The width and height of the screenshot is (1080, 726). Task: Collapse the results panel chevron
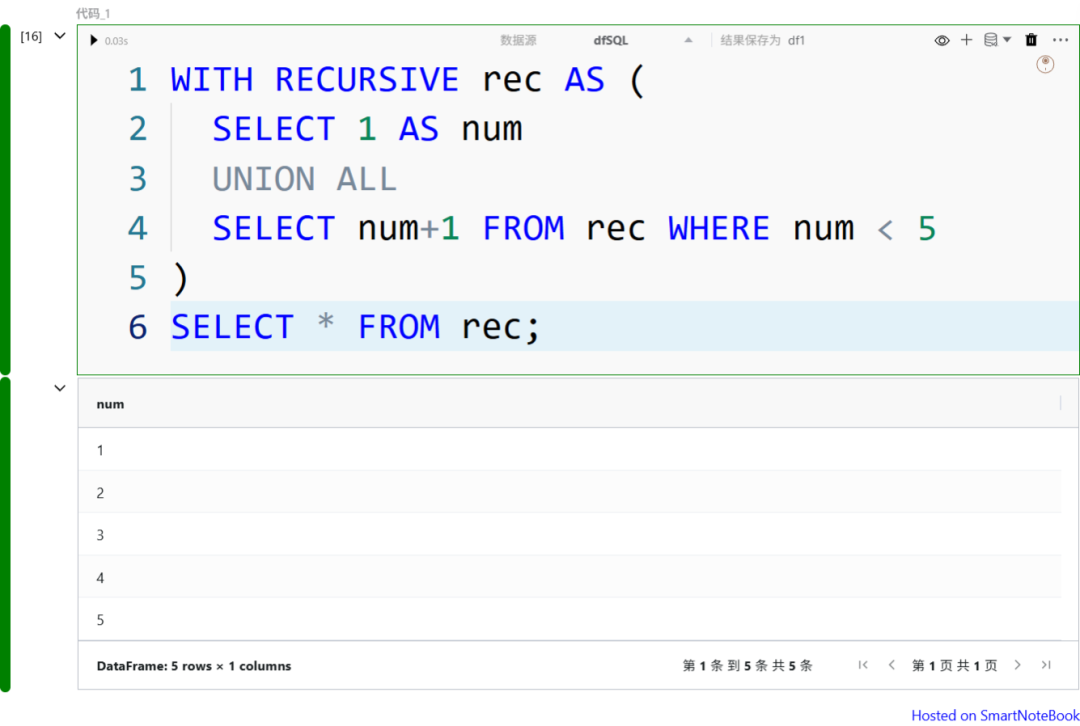coord(59,388)
